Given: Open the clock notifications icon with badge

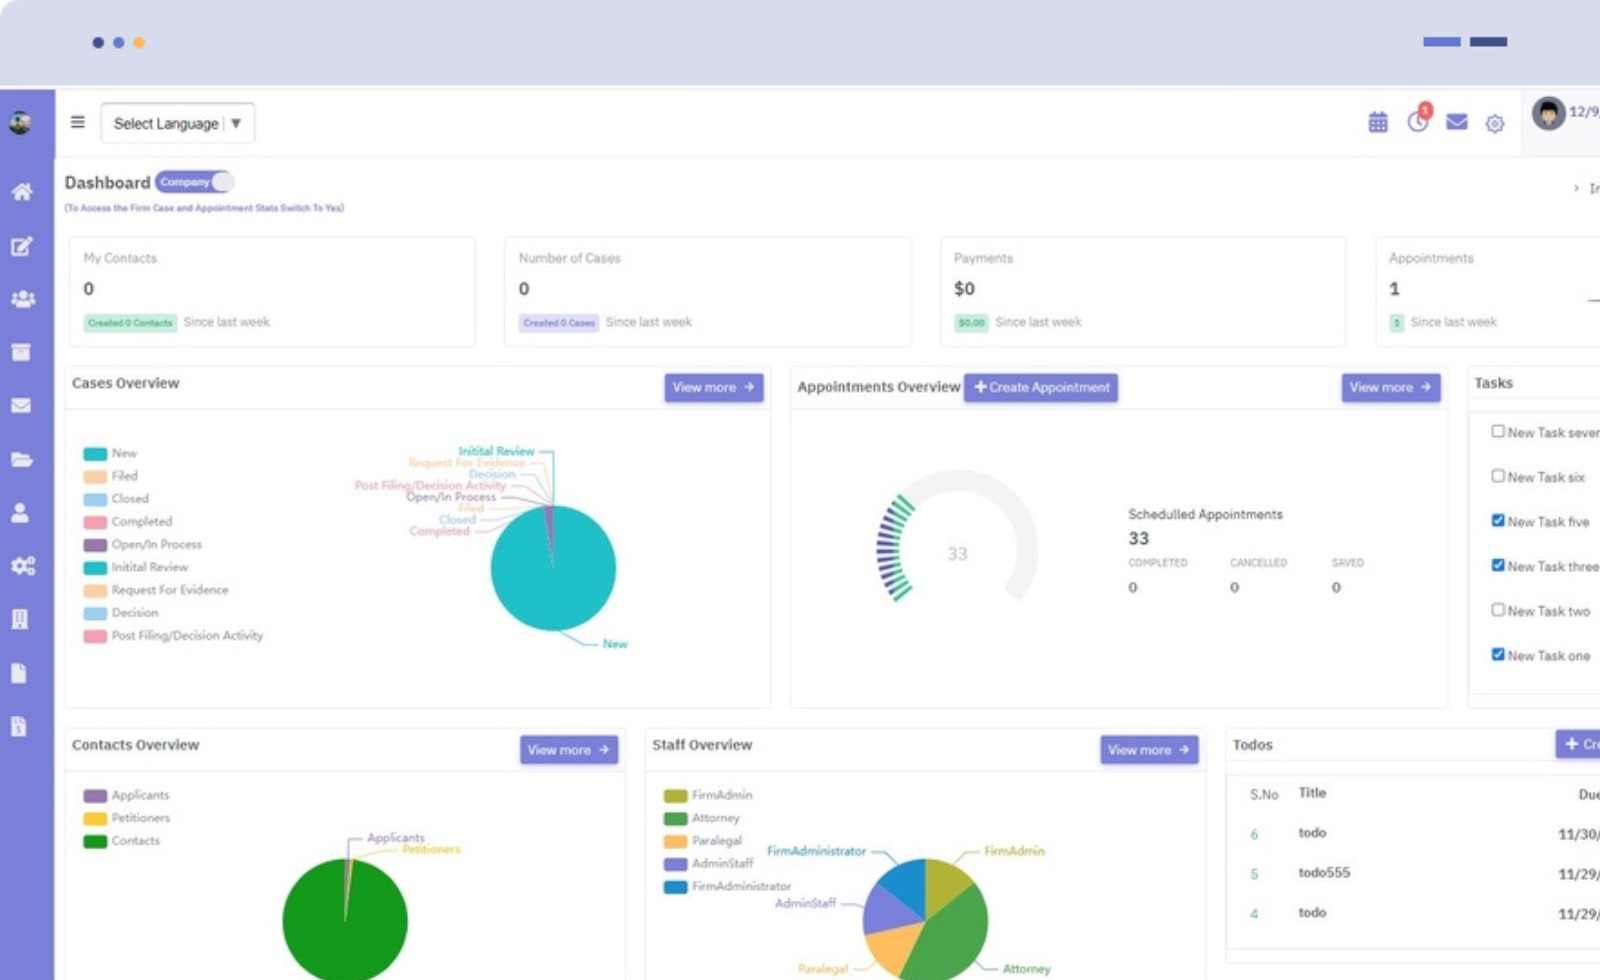Looking at the screenshot, I should coord(1417,122).
